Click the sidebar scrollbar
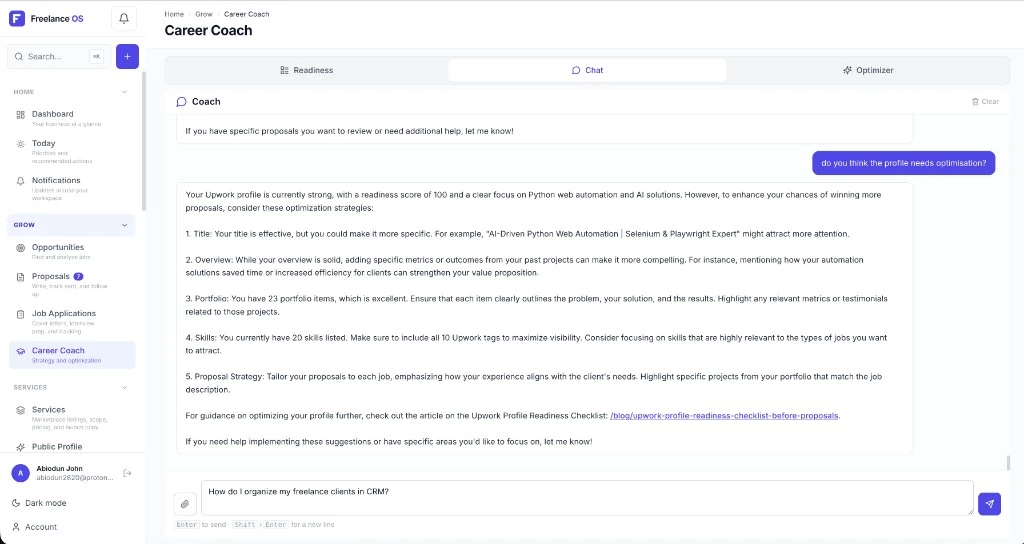Viewport: 1024px width, 544px height. pos(144,140)
